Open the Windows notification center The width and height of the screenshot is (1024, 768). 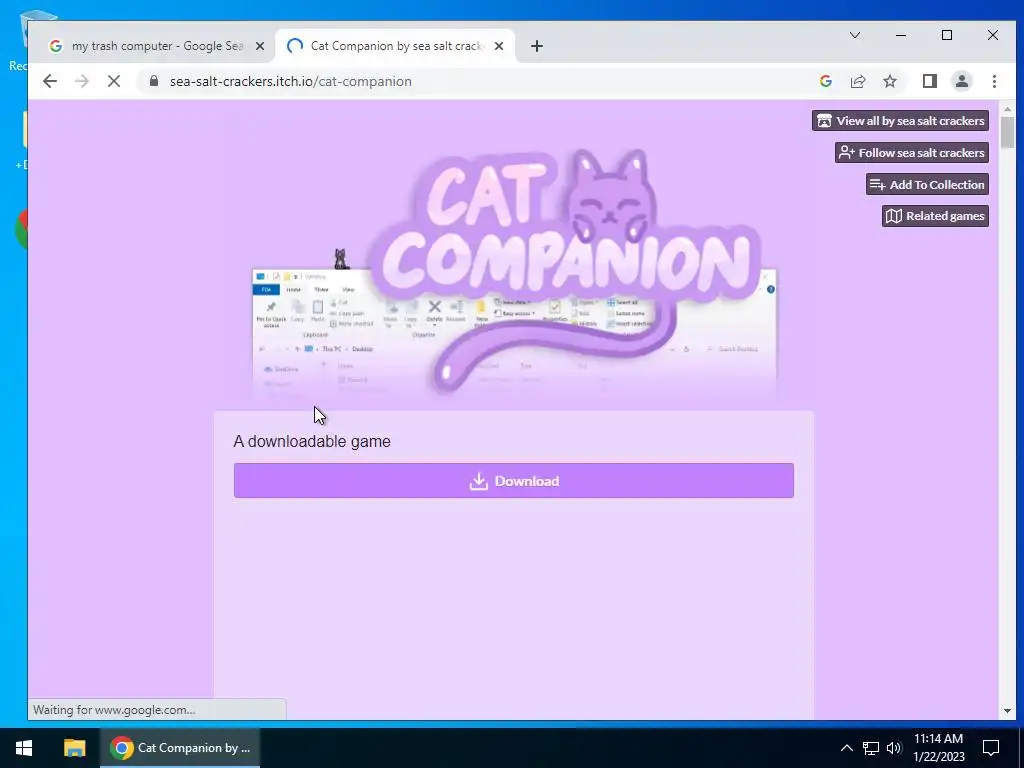click(991, 748)
